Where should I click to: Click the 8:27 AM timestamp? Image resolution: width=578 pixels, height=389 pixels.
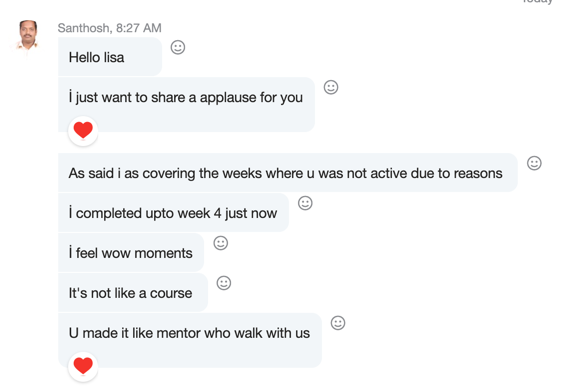(x=139, y=28)
